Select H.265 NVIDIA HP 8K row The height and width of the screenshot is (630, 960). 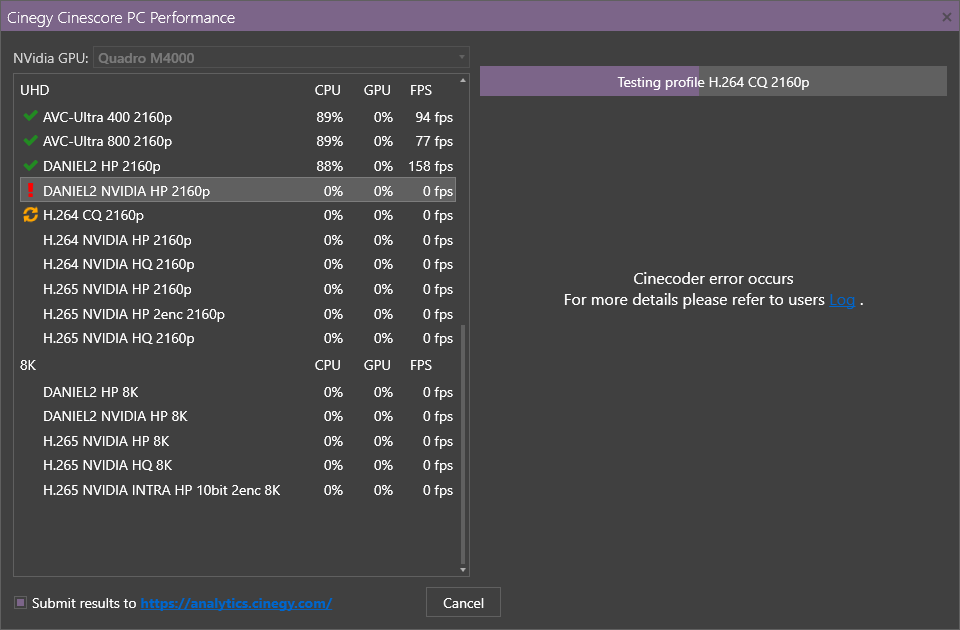[238, 441]
